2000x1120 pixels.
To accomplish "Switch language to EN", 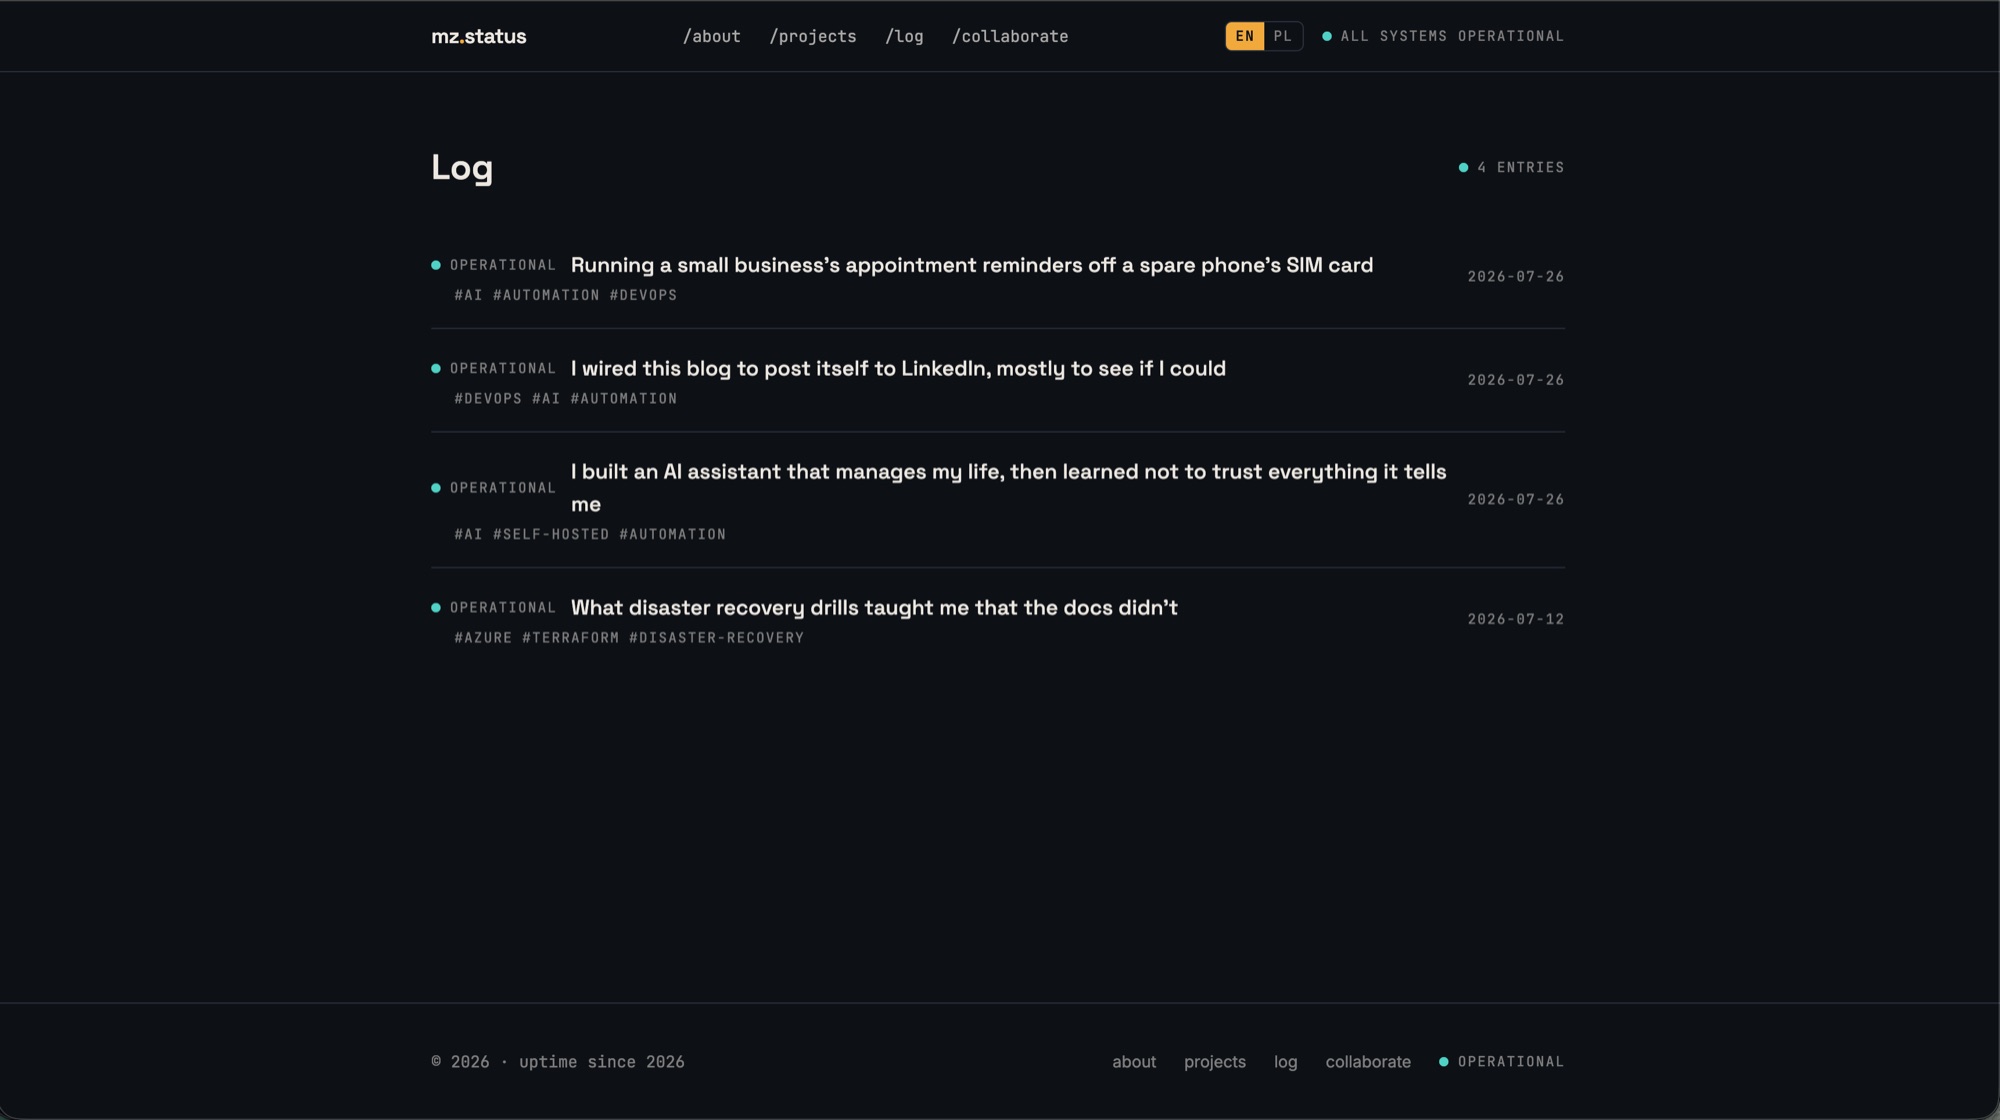I will tap(1245, 36).
